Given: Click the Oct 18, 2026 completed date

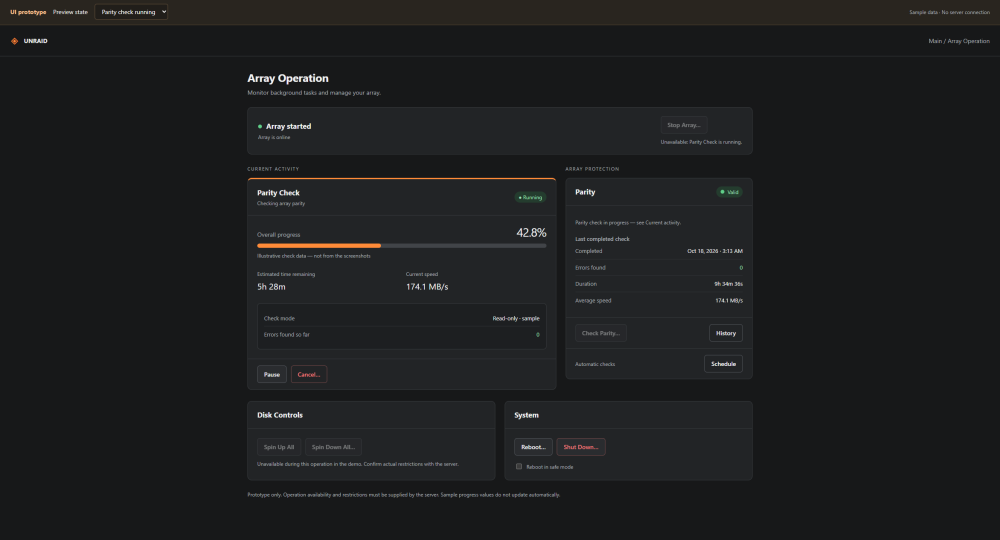Looking at the screenshot, I should (715, 251).
